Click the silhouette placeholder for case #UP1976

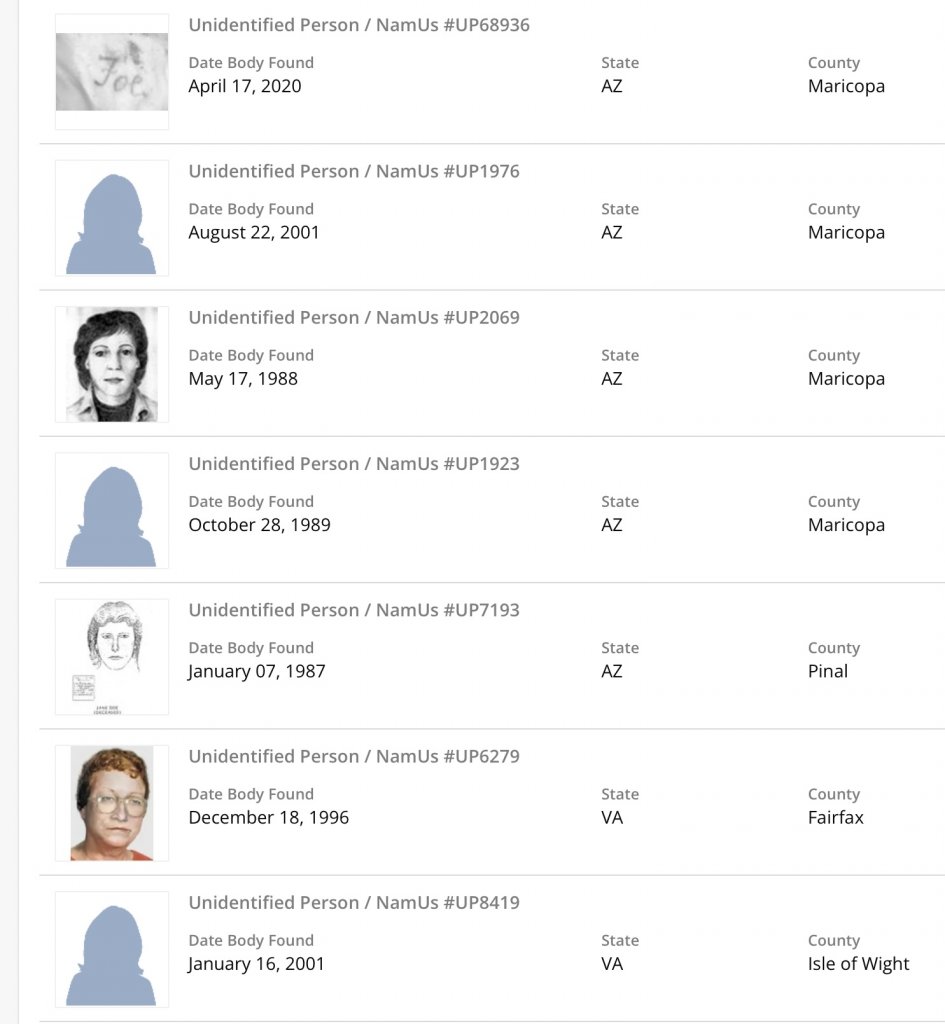111,218
